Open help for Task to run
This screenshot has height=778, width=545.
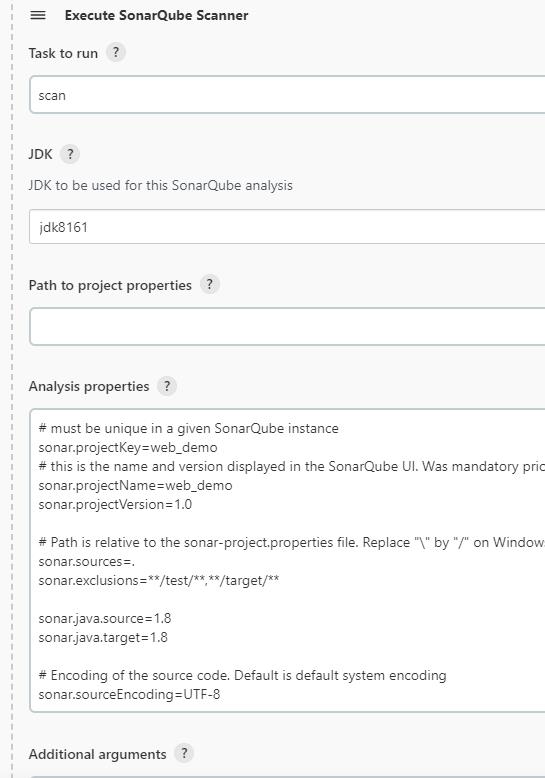point(116,52)
